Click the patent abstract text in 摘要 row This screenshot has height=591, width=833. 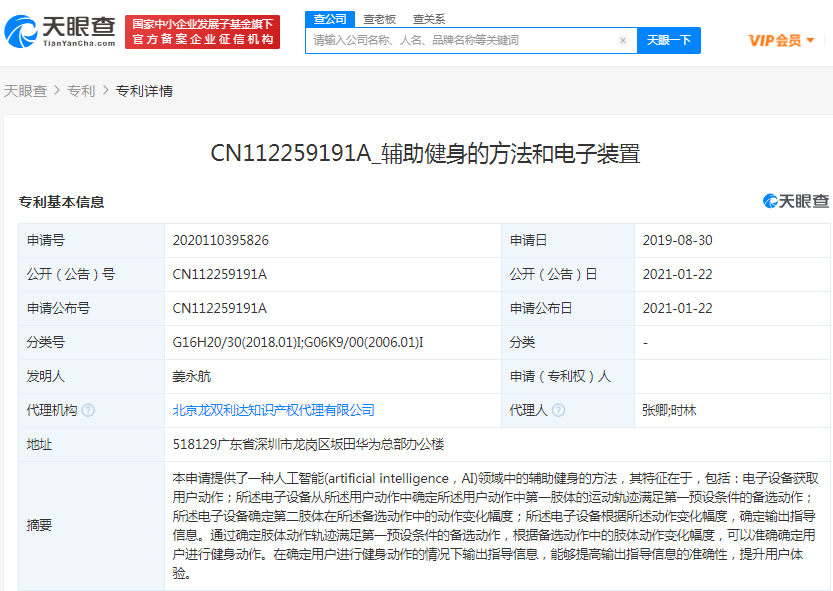[497, 526]
